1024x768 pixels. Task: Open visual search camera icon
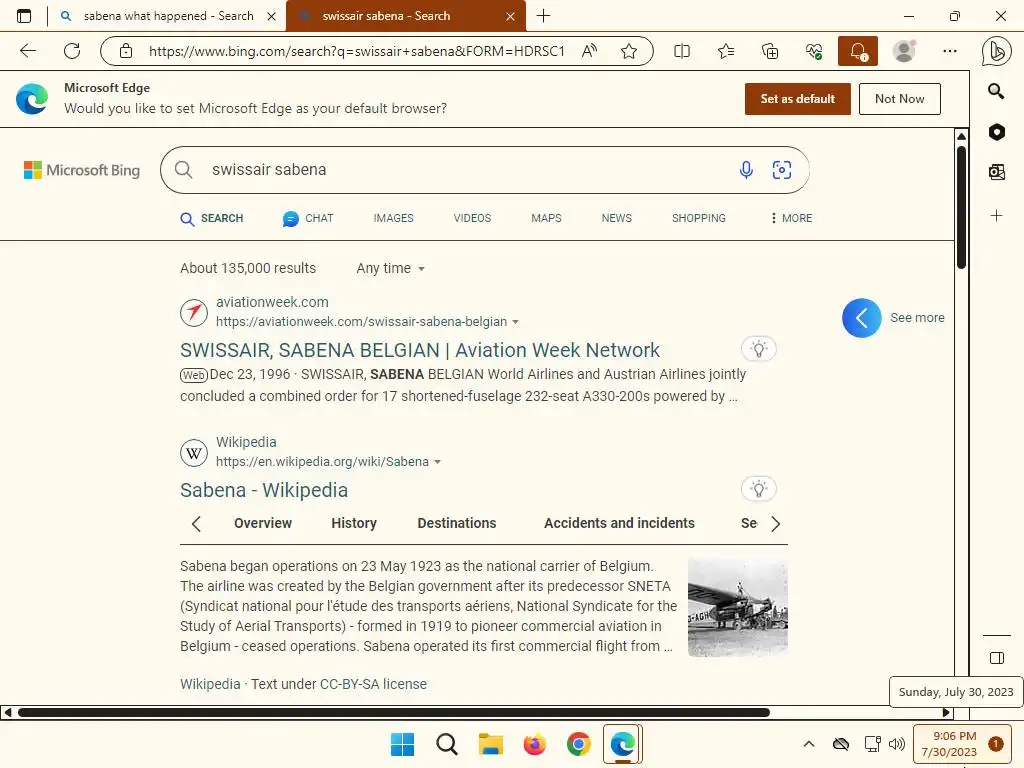point(782,170)
